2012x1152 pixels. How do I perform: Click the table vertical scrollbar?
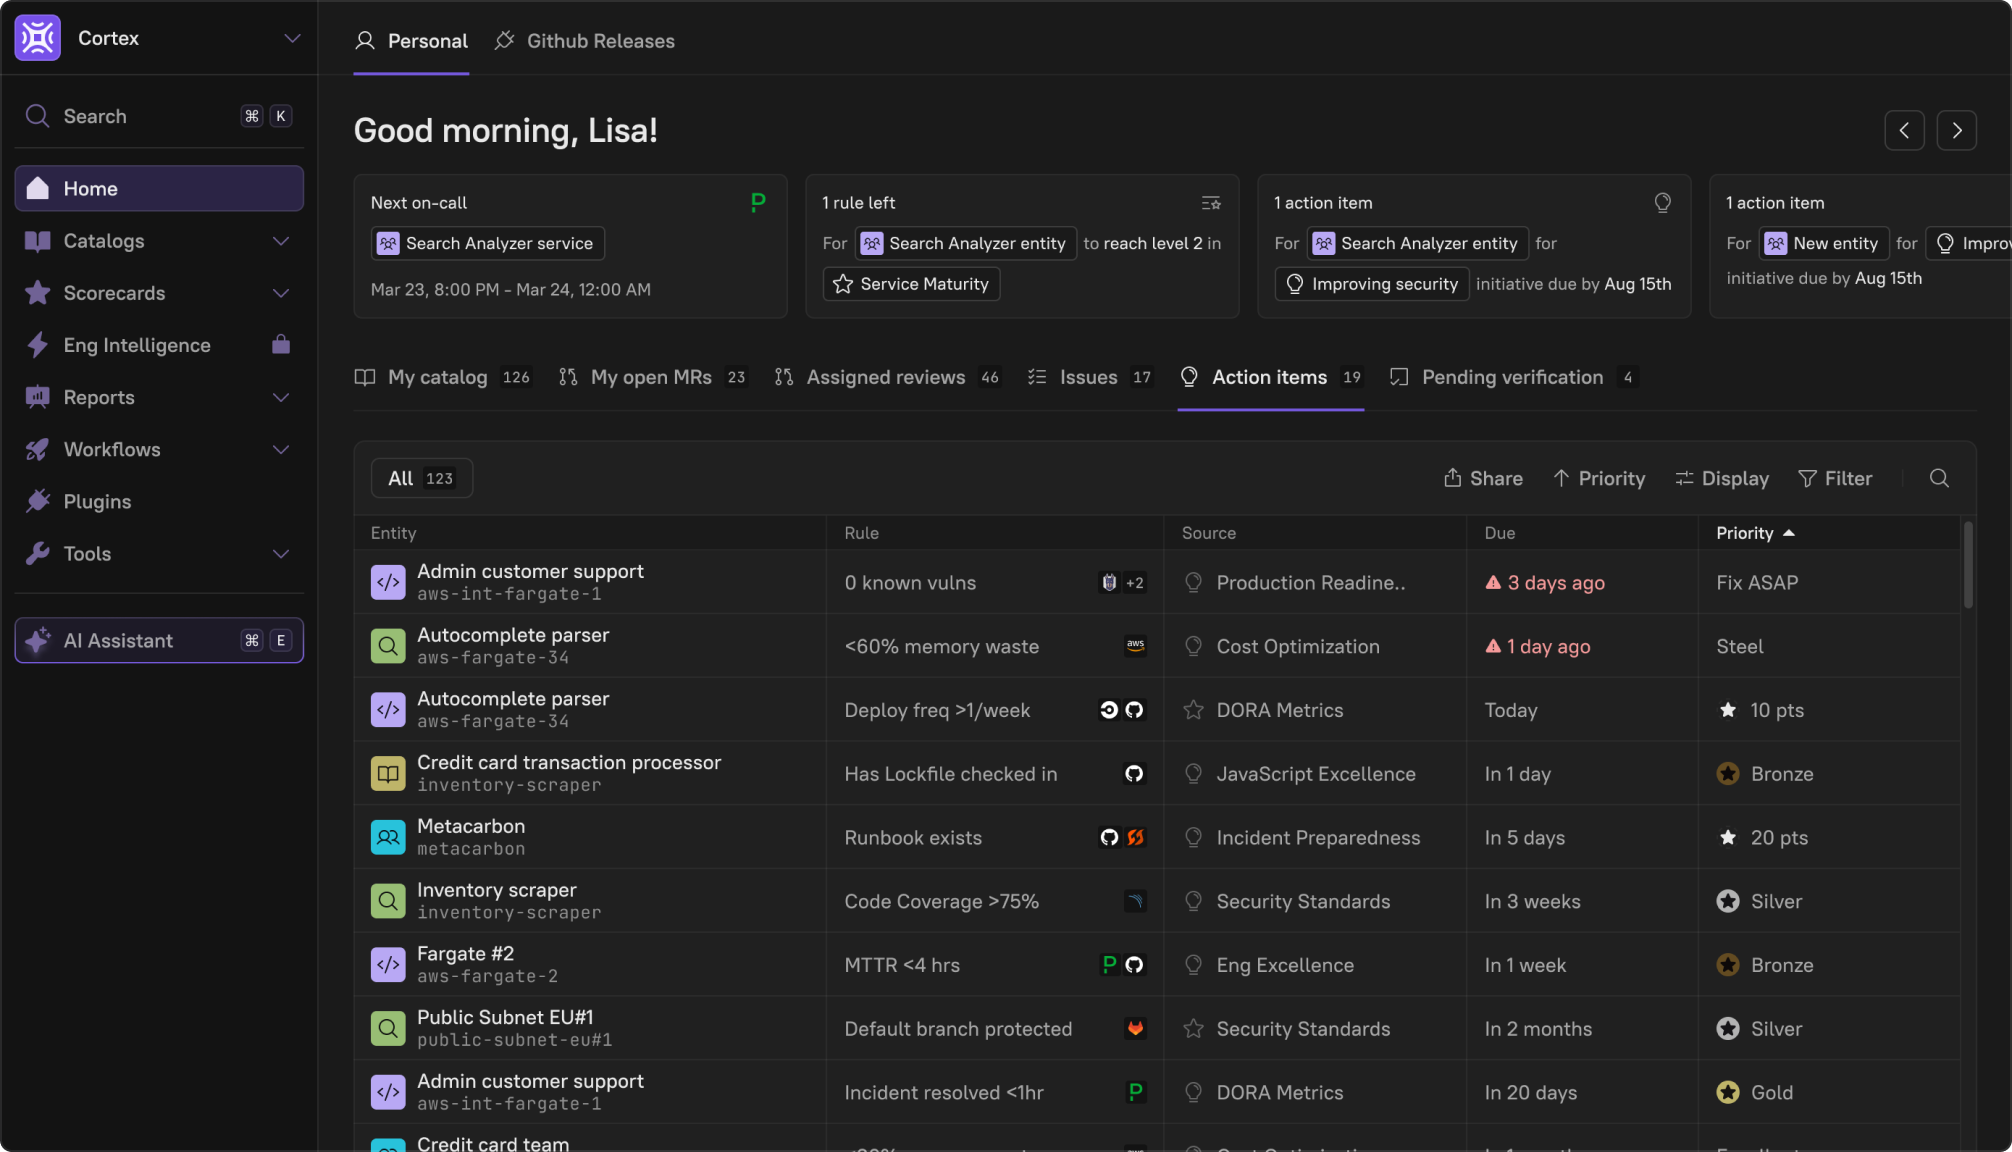tap(1968, 565)
